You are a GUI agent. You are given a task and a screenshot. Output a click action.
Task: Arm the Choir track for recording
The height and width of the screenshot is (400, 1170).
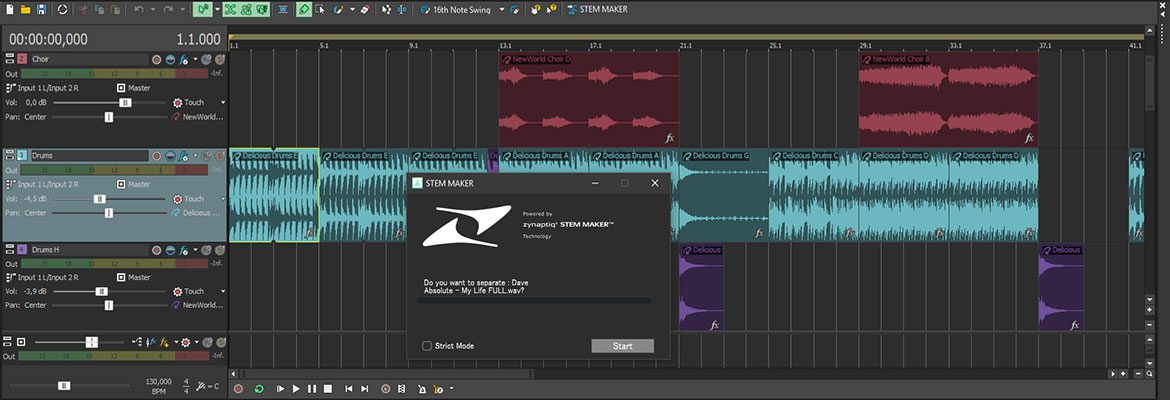tap(157, 59)
